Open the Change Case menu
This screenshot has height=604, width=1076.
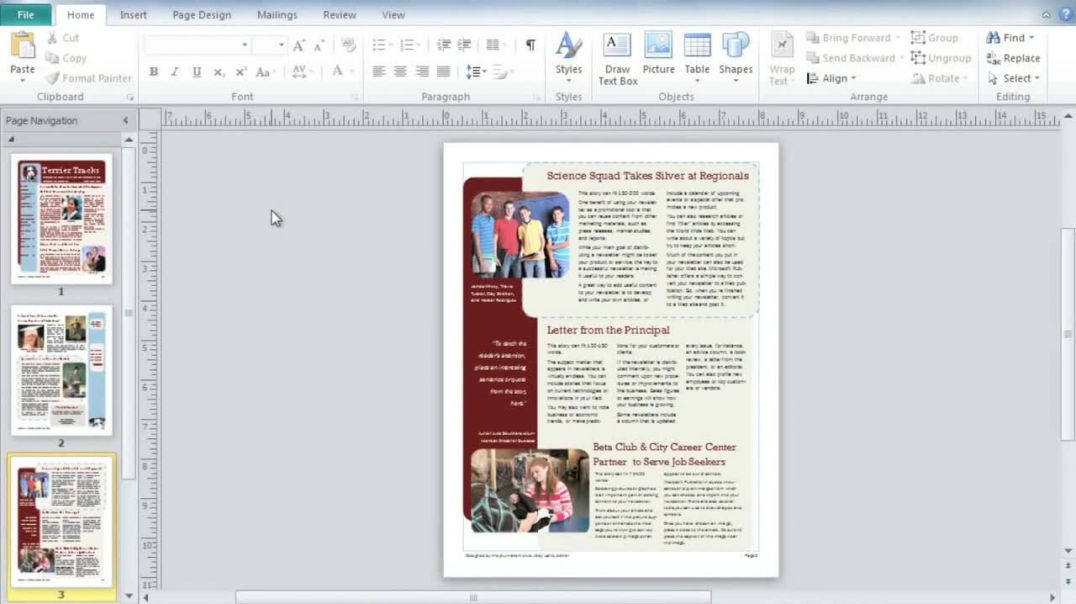click(264, 71)
